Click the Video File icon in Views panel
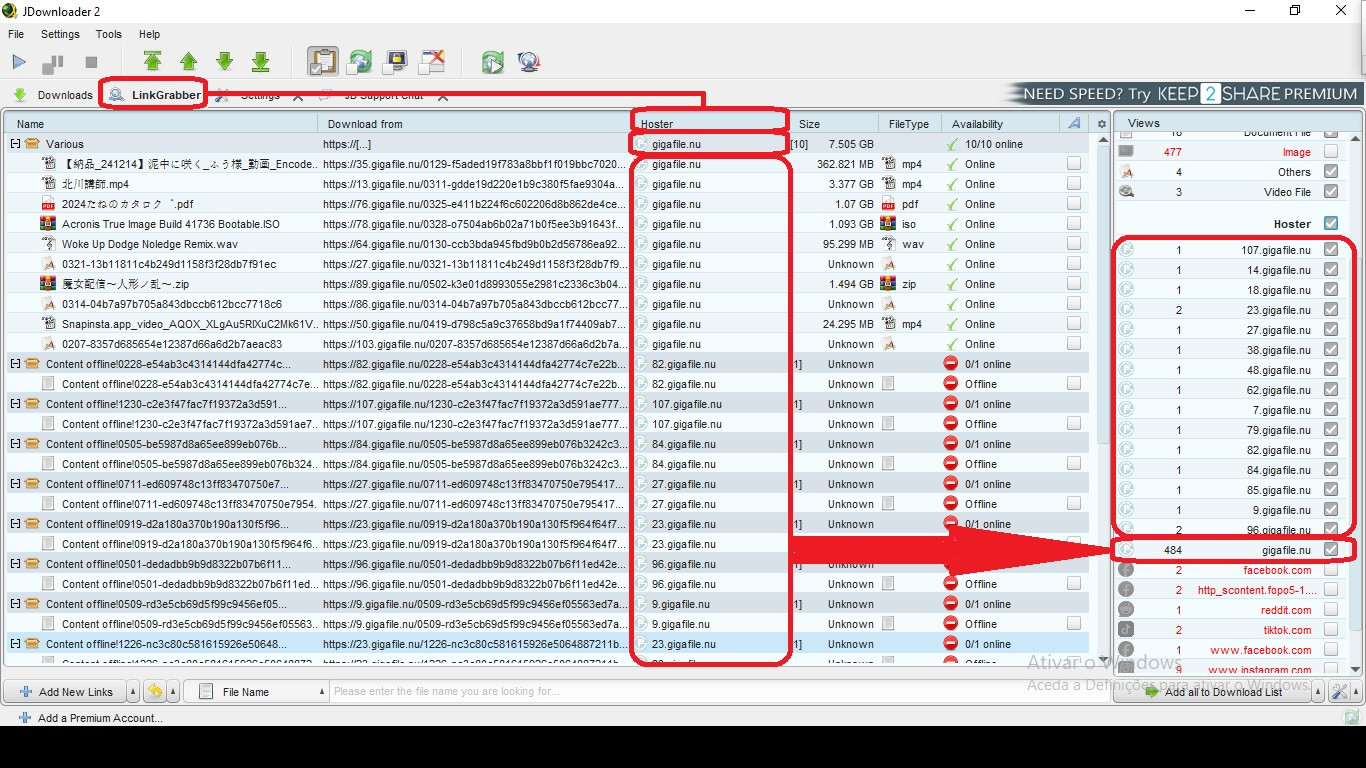This screenshot has width=1366, height=768. click(x=1126, y=192)
